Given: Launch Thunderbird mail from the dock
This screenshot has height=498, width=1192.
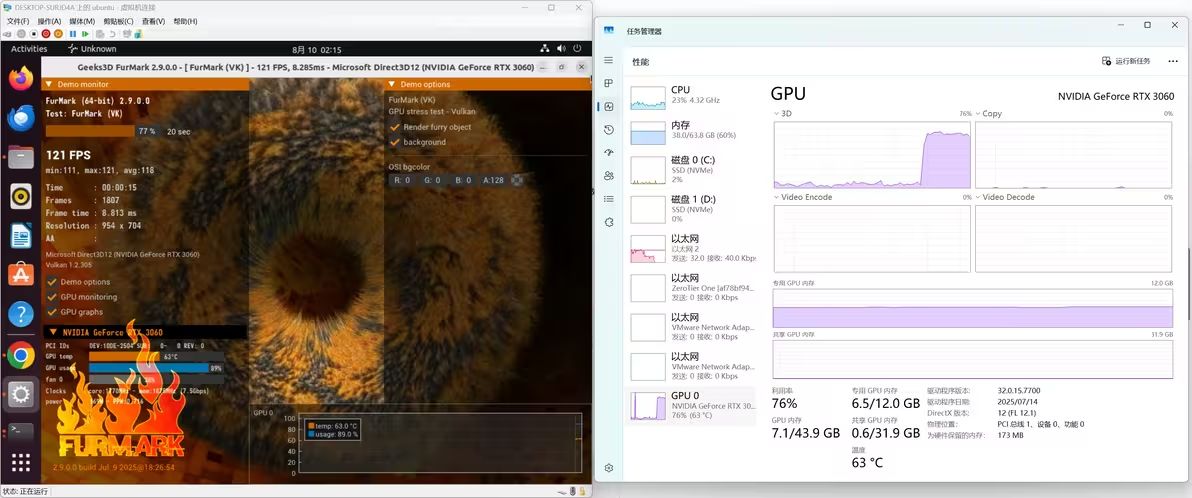Looking at the screenshot, I should coord(21,118).
